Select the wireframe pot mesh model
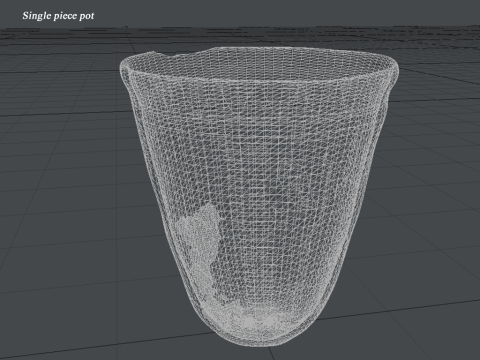The image size is (480, 360). (259, 197)
